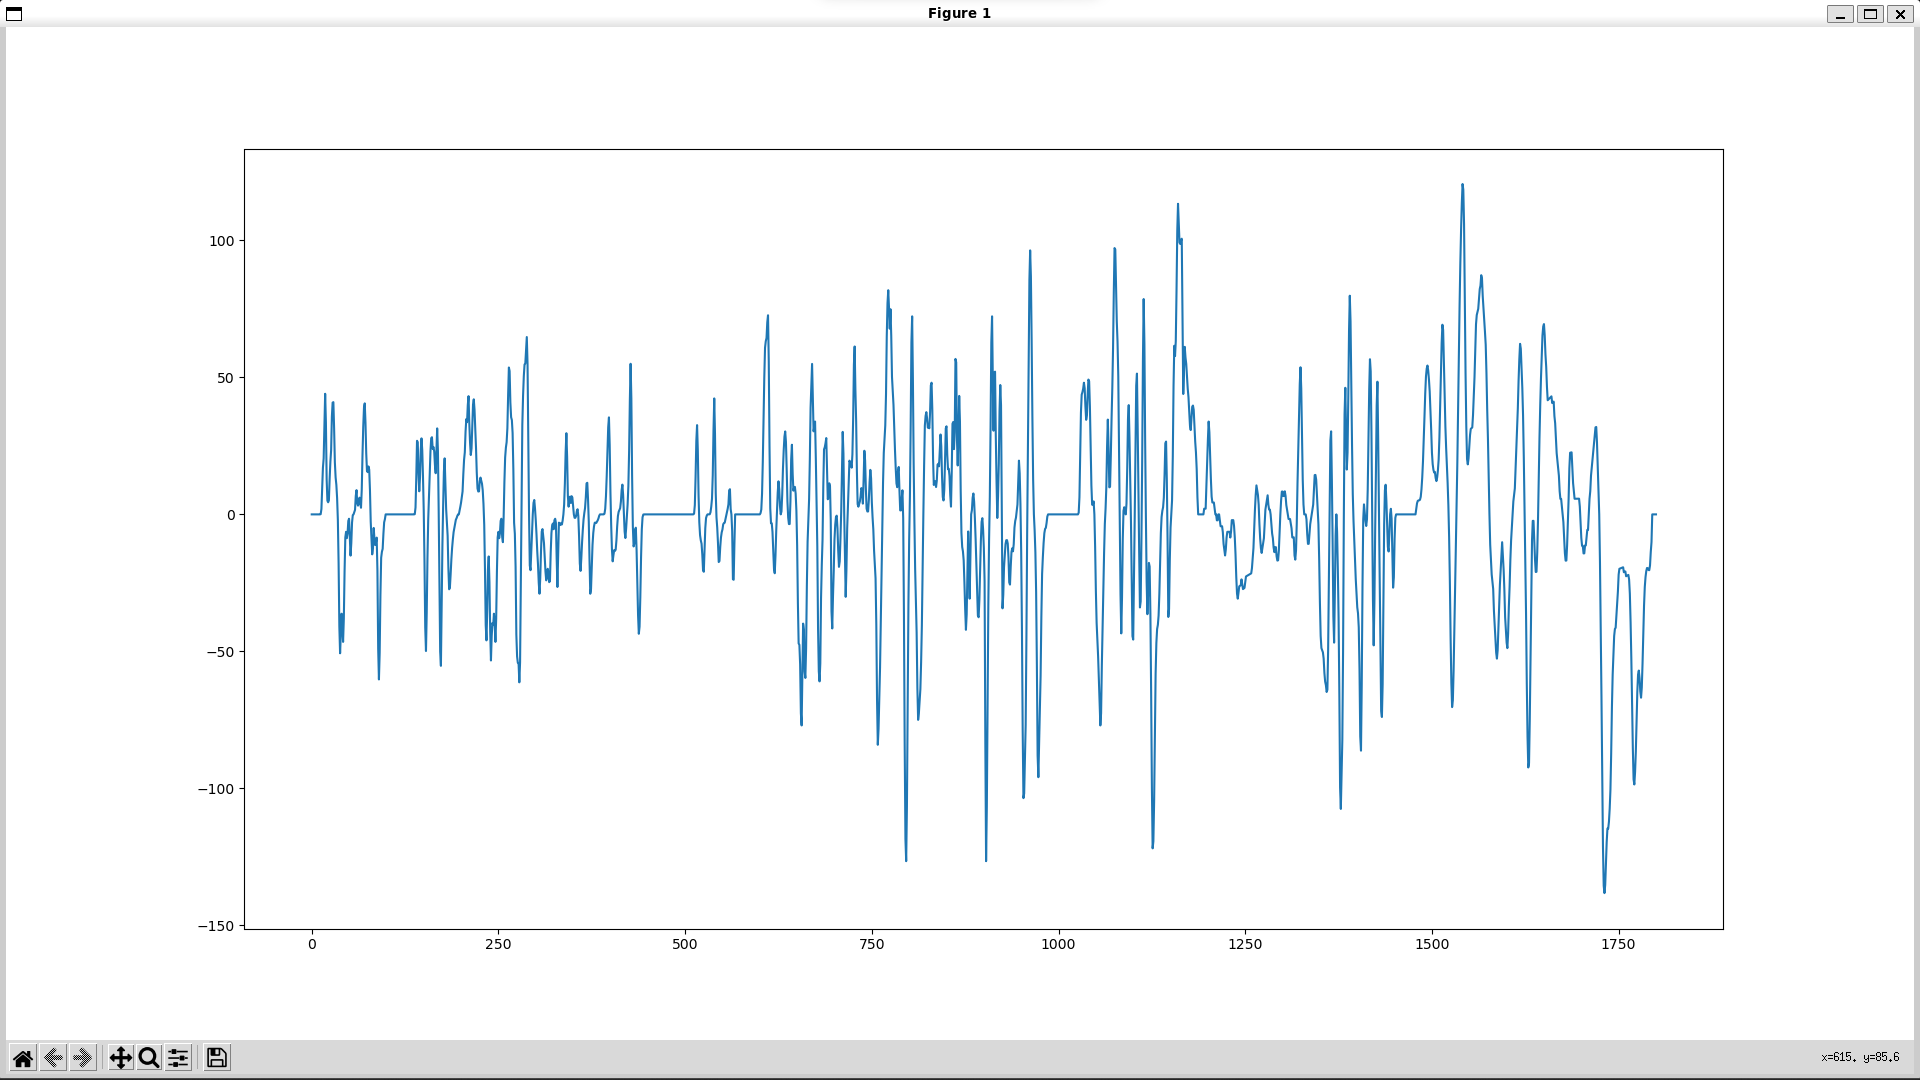Click x-axis tick label 1750
This screenshot has width=1920, height=1080.
(1618, 944)
